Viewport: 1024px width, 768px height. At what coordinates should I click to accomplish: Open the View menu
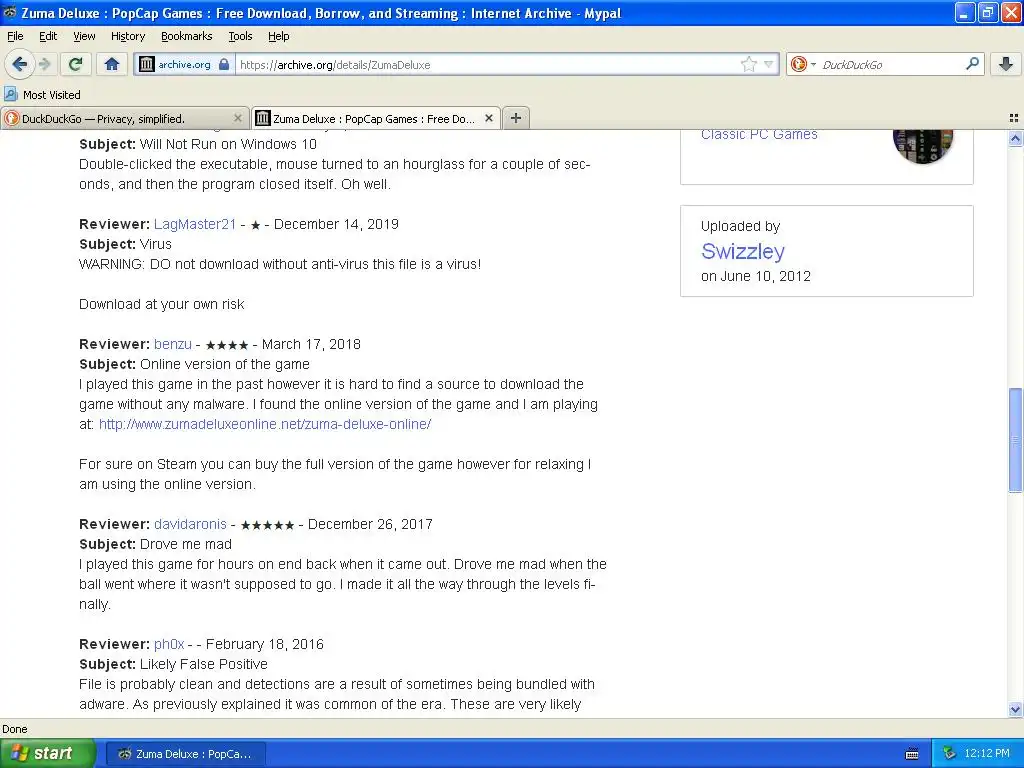84,36
